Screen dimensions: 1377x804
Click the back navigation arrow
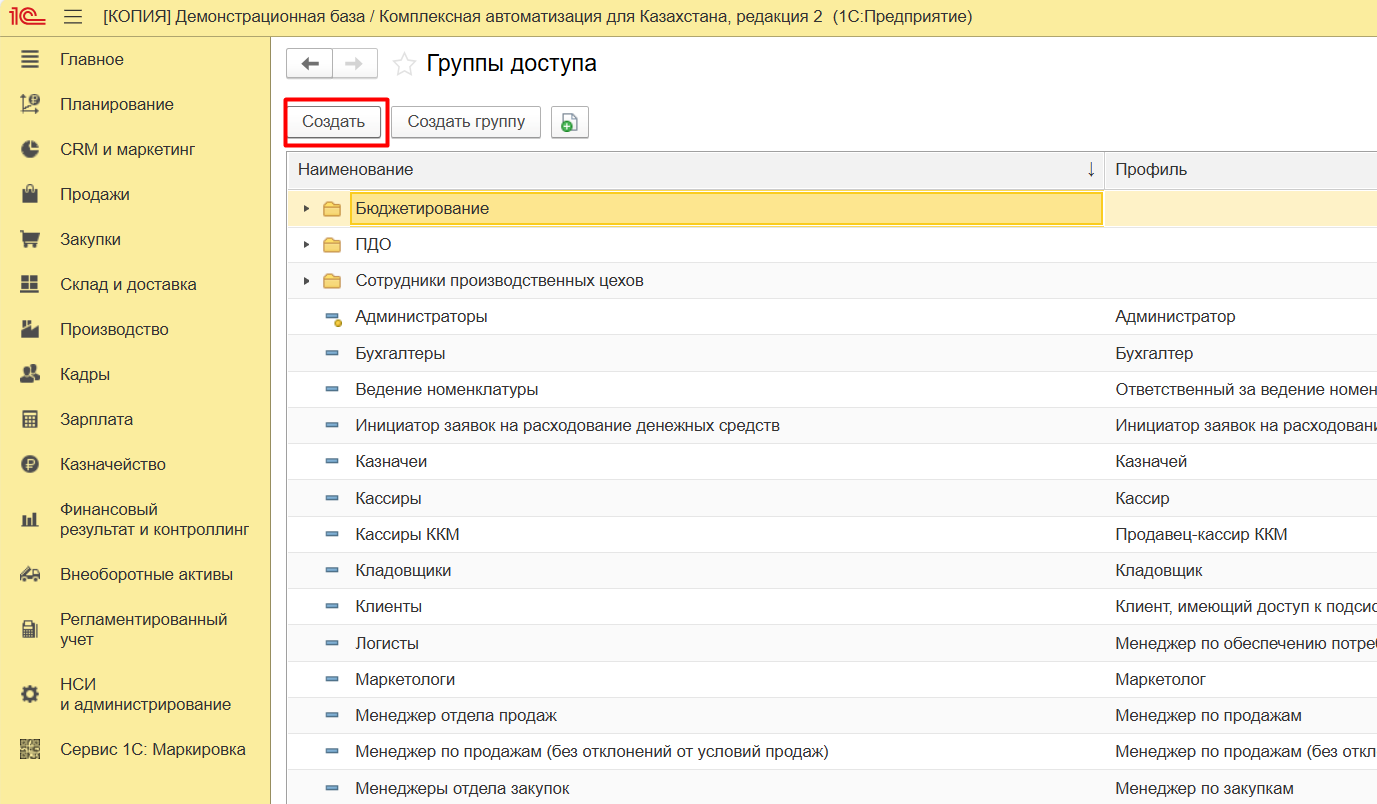pos(310,64)
